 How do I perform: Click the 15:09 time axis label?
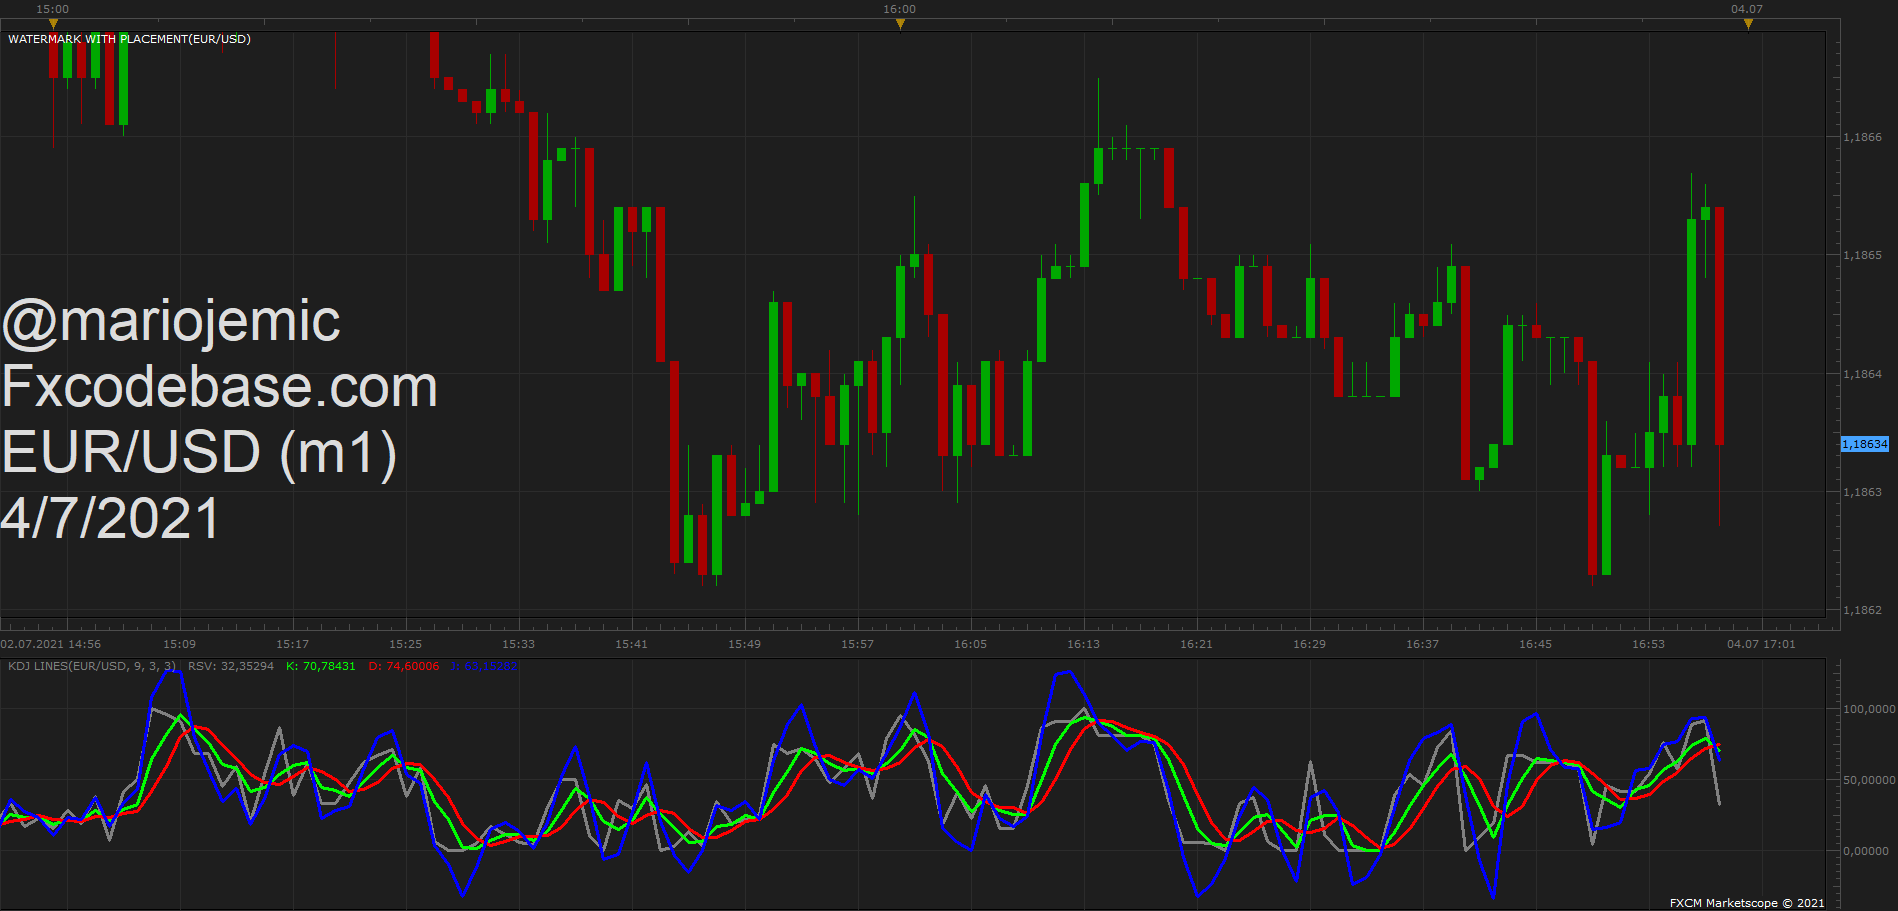(x=180, y=644)
